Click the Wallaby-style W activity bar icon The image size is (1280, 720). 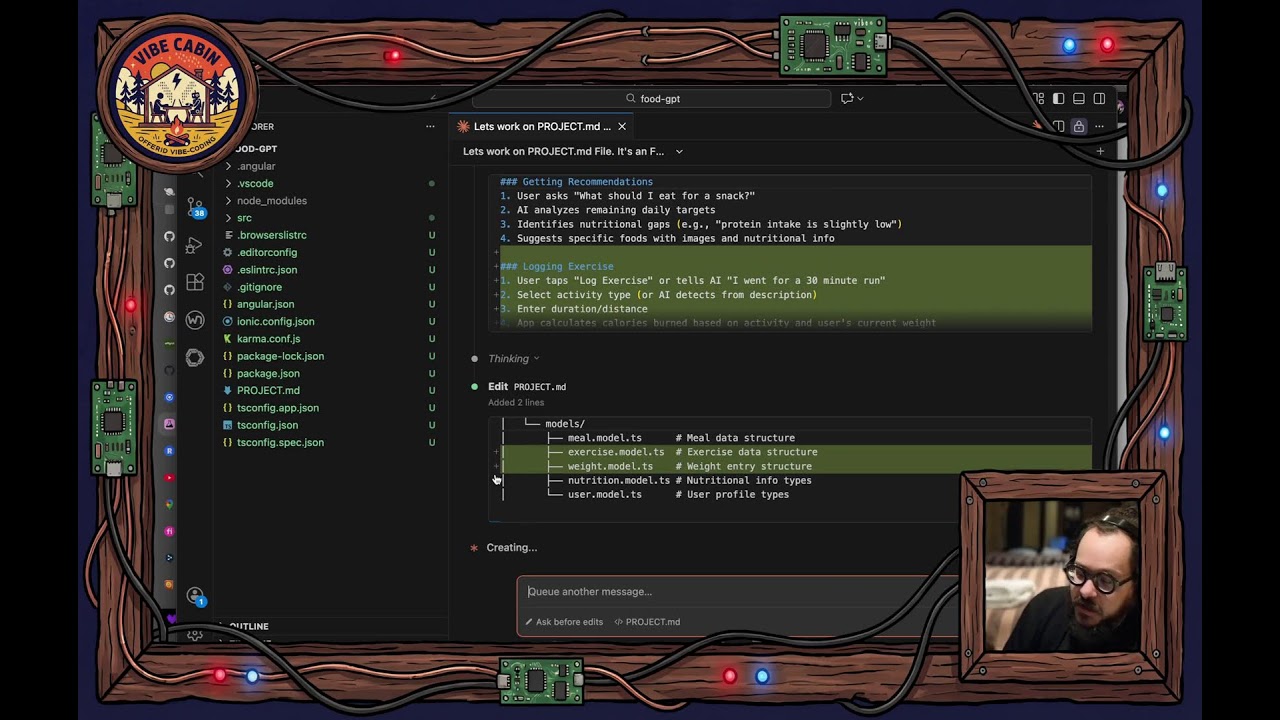195,320
